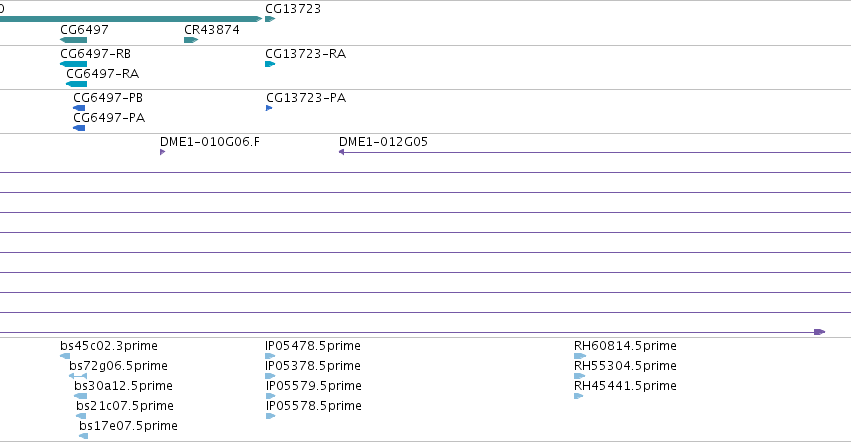Select EST label RH45441.5prime

[x=625, y=386]
